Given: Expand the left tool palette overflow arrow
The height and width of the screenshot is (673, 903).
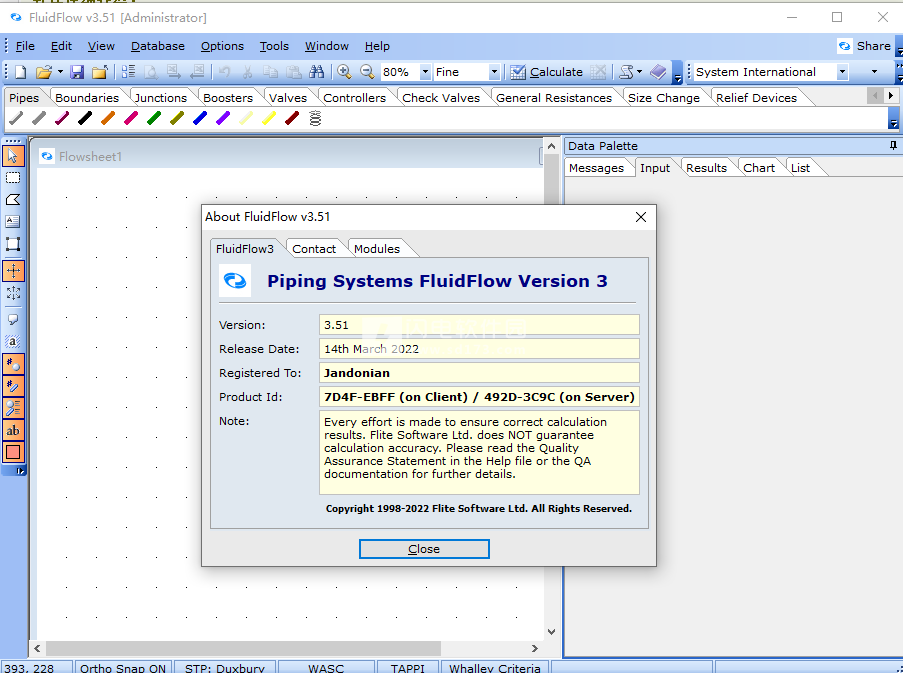Looking at the screenshot, I should coord(20,471).
